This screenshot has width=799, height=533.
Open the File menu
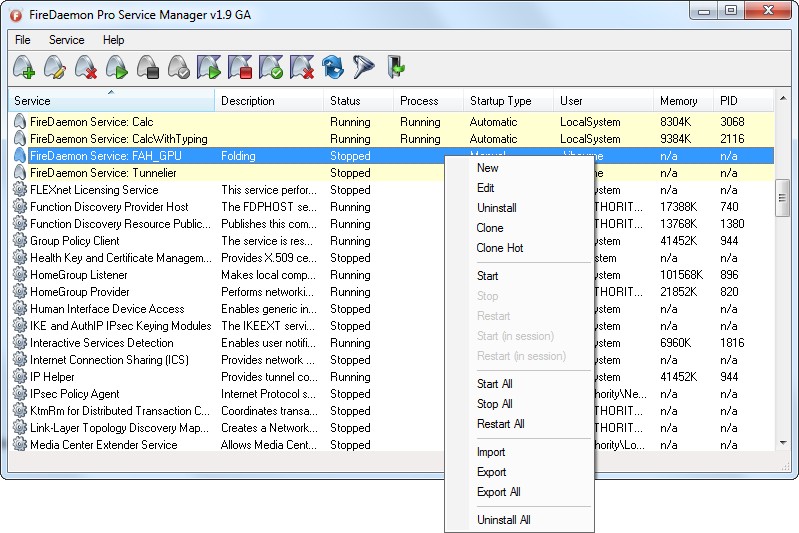(23, 40)
